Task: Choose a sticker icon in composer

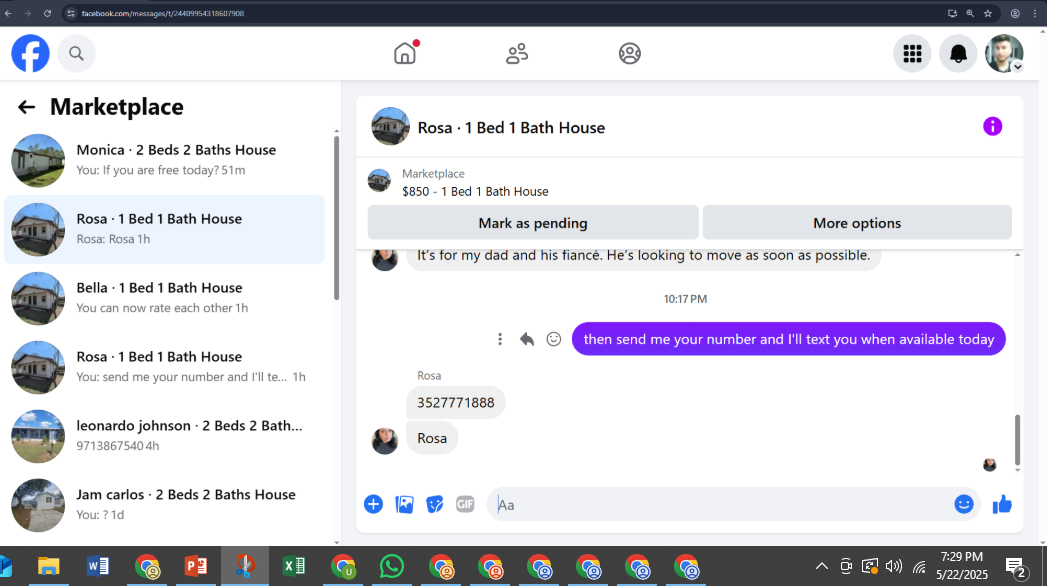Action: coord(435,505)
